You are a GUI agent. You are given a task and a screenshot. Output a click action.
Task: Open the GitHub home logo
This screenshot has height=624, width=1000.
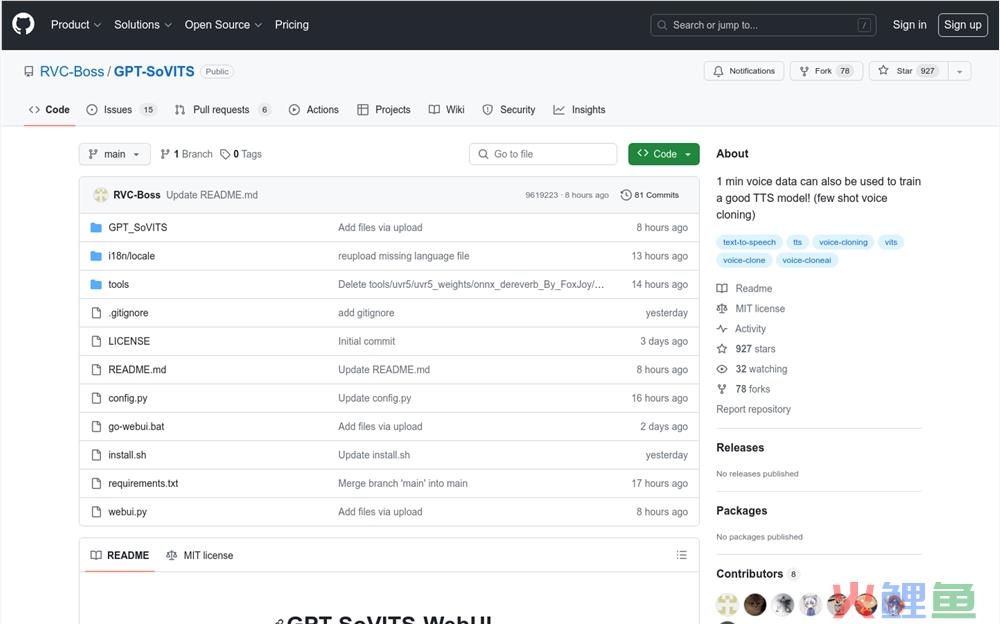coord(24,24)
